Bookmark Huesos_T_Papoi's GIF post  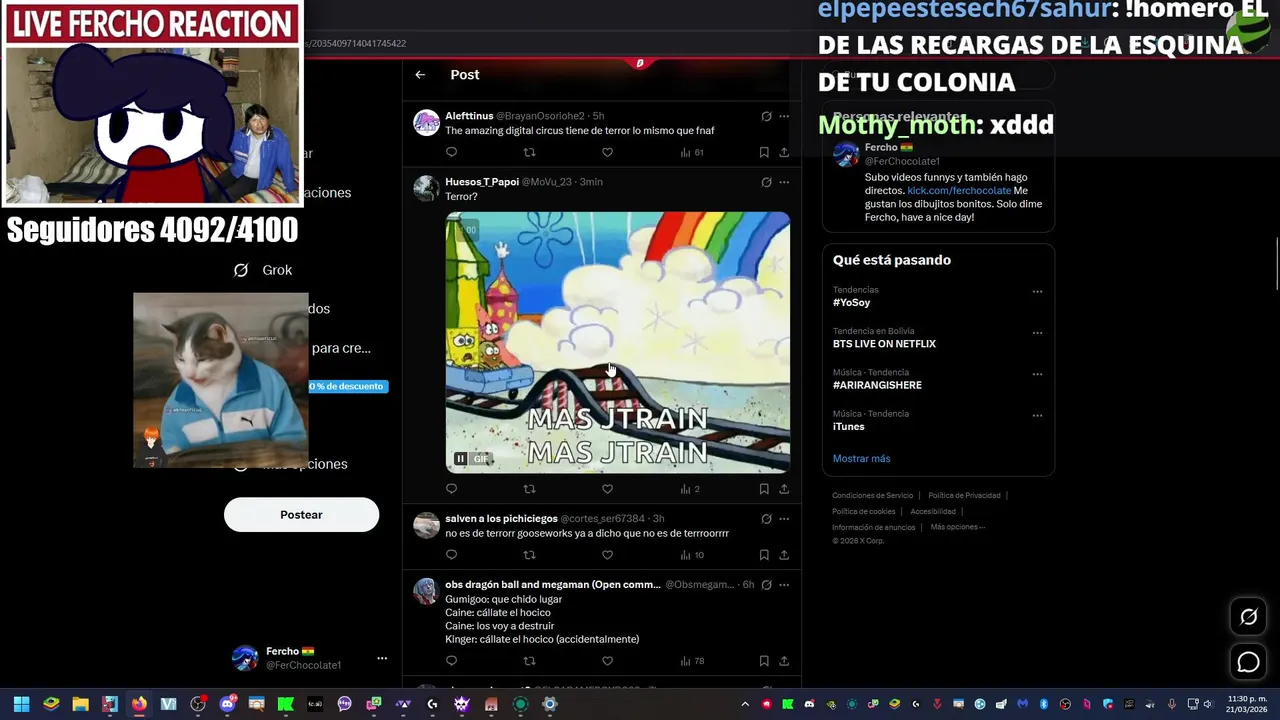(764, 489)
